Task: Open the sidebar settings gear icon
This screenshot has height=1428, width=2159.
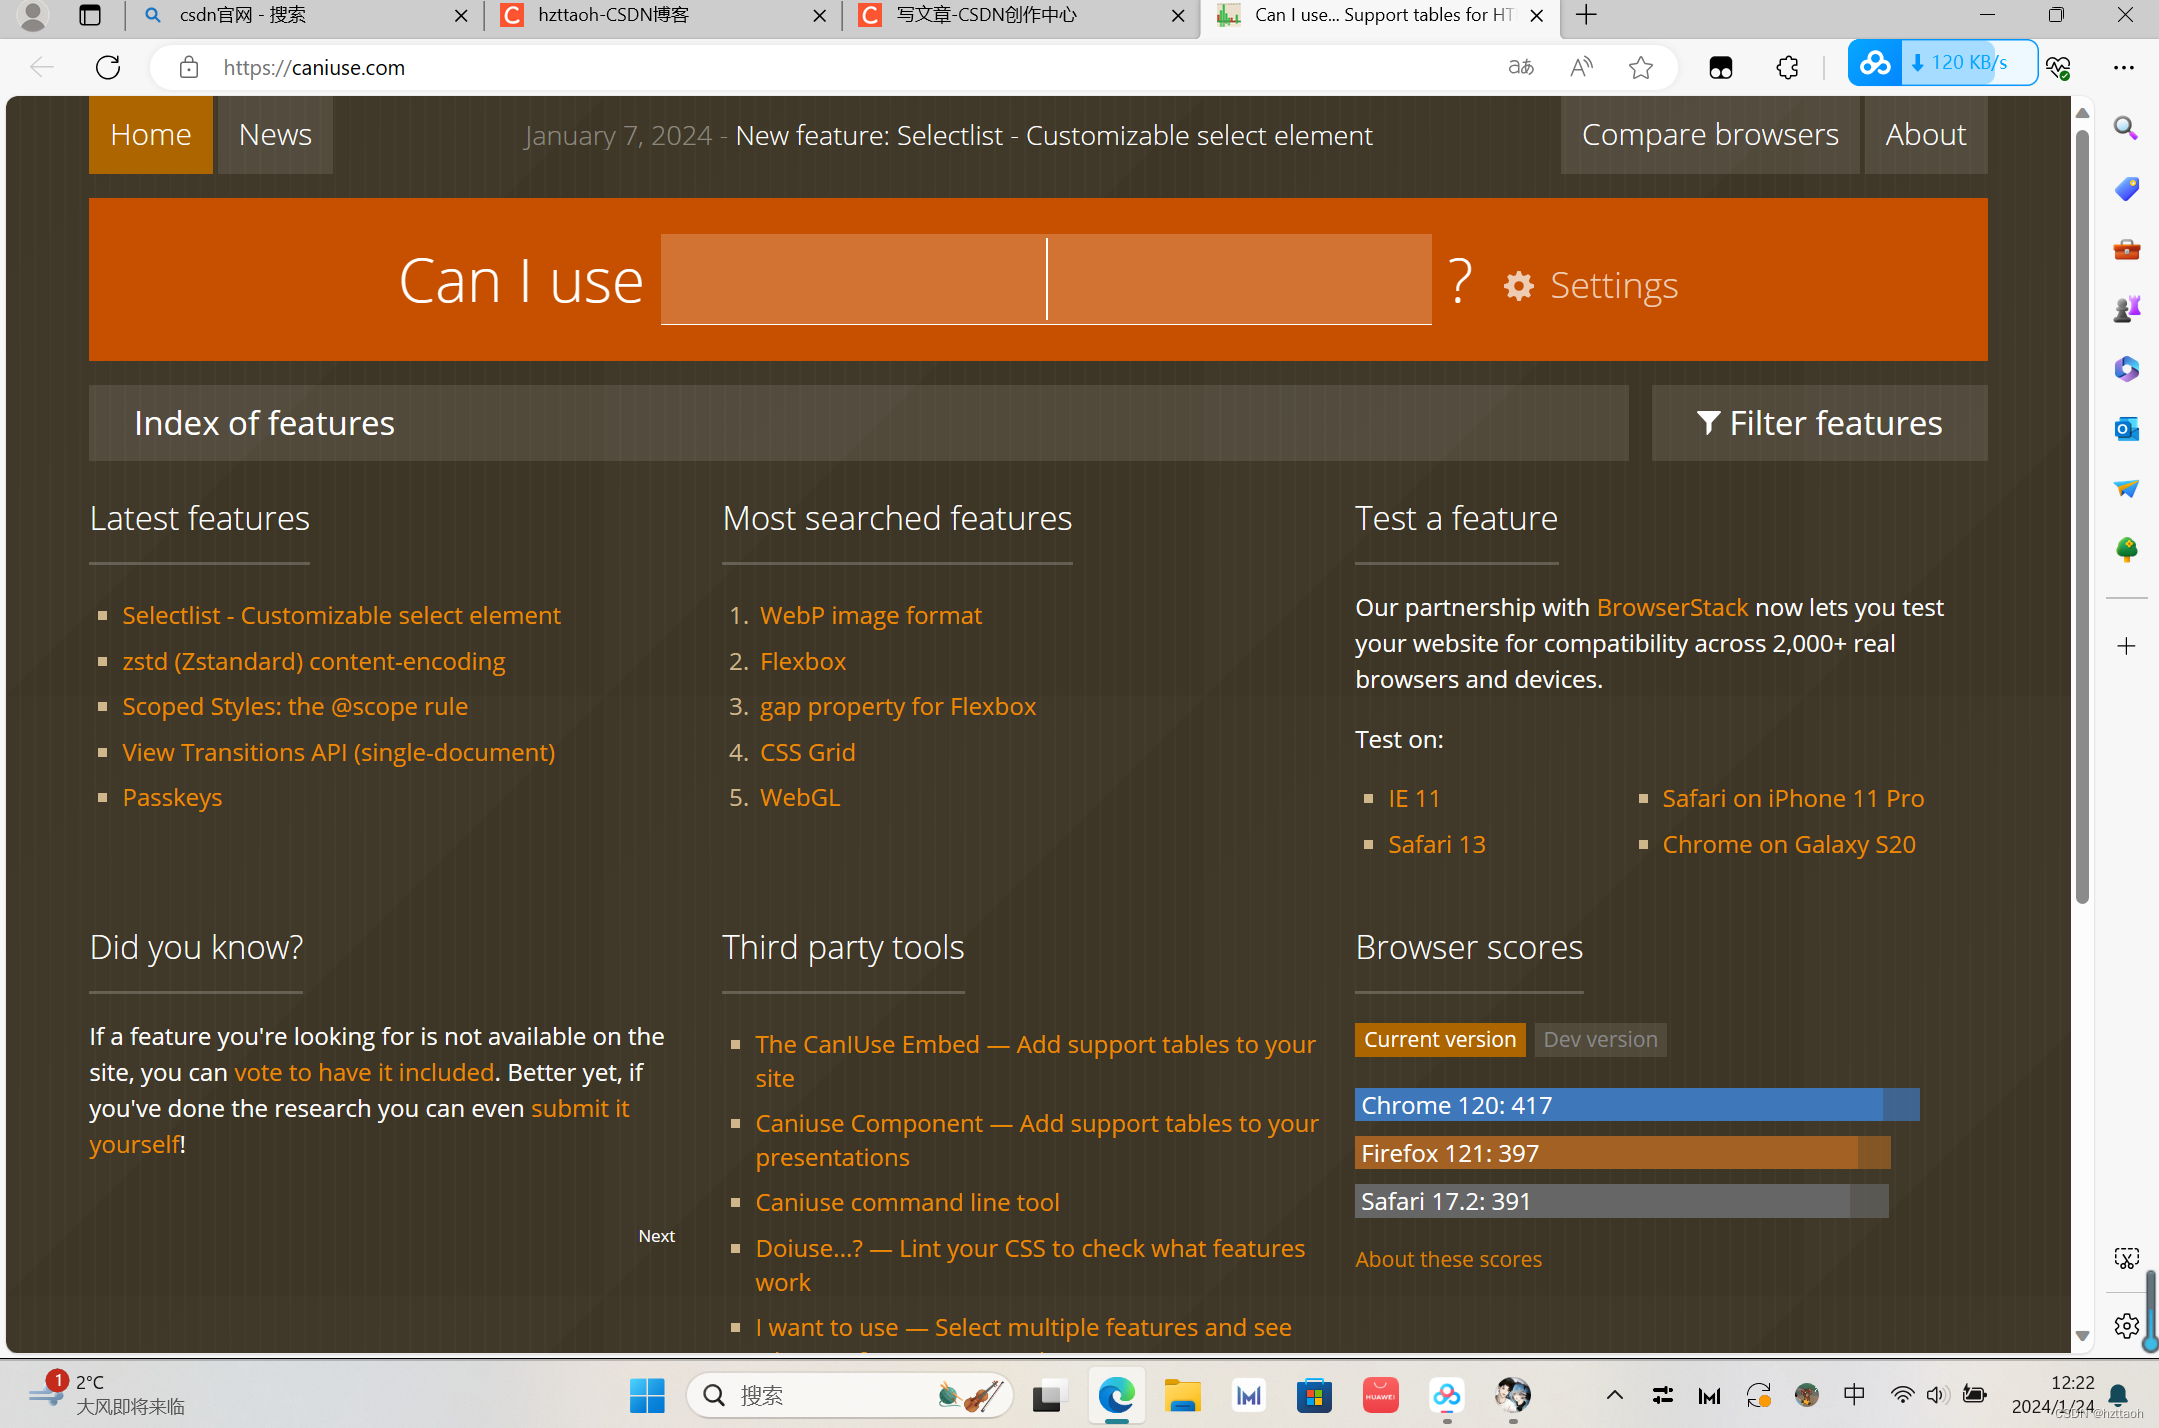Action: (2126, 1326)
